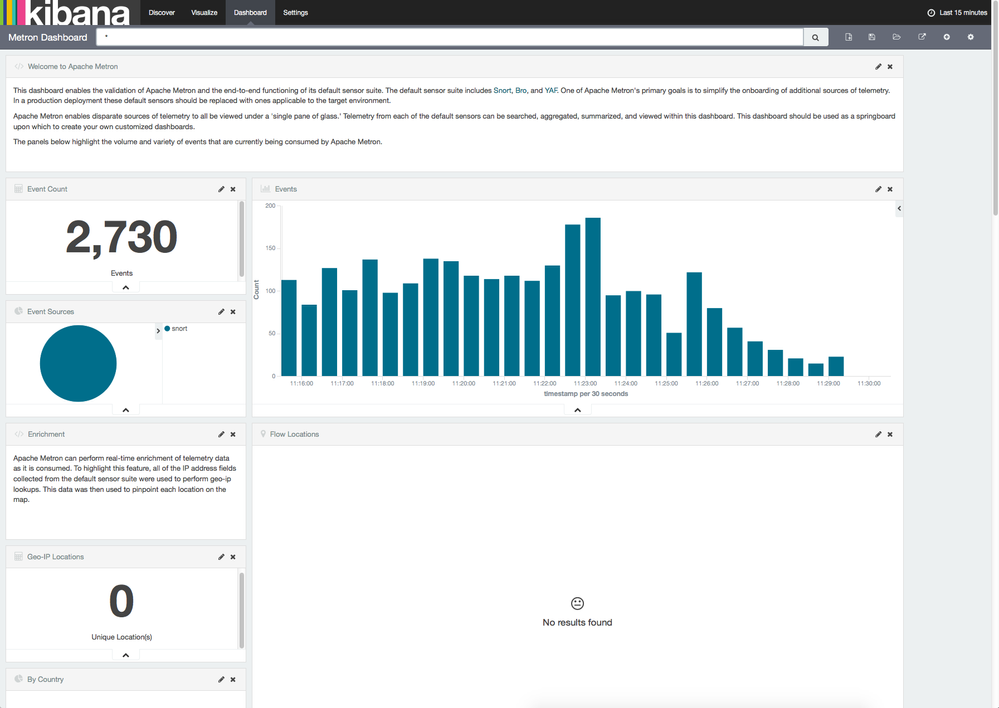Image resolution: width=999 pixels, height=708 pixels.
Task: Follow the Snort link in the welcome text
Action: 504,89
